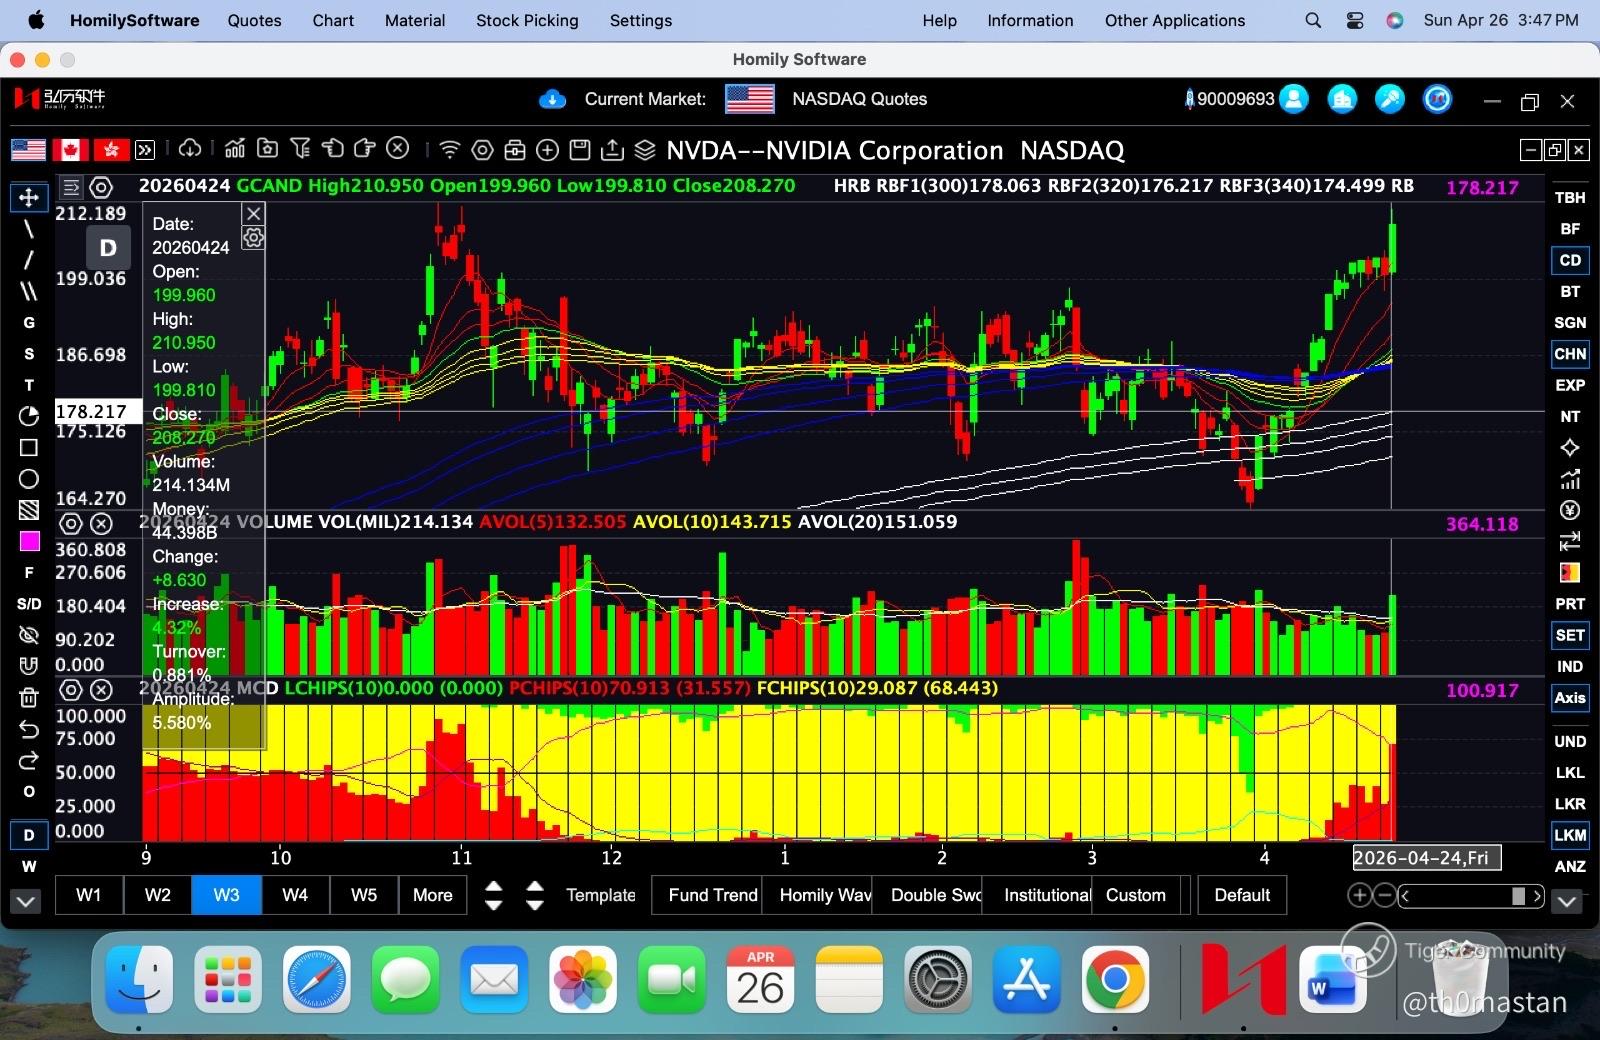Click the right-pointing hand icon
The height and width of the screenshot is (1040, 1600).
point(365,149)
